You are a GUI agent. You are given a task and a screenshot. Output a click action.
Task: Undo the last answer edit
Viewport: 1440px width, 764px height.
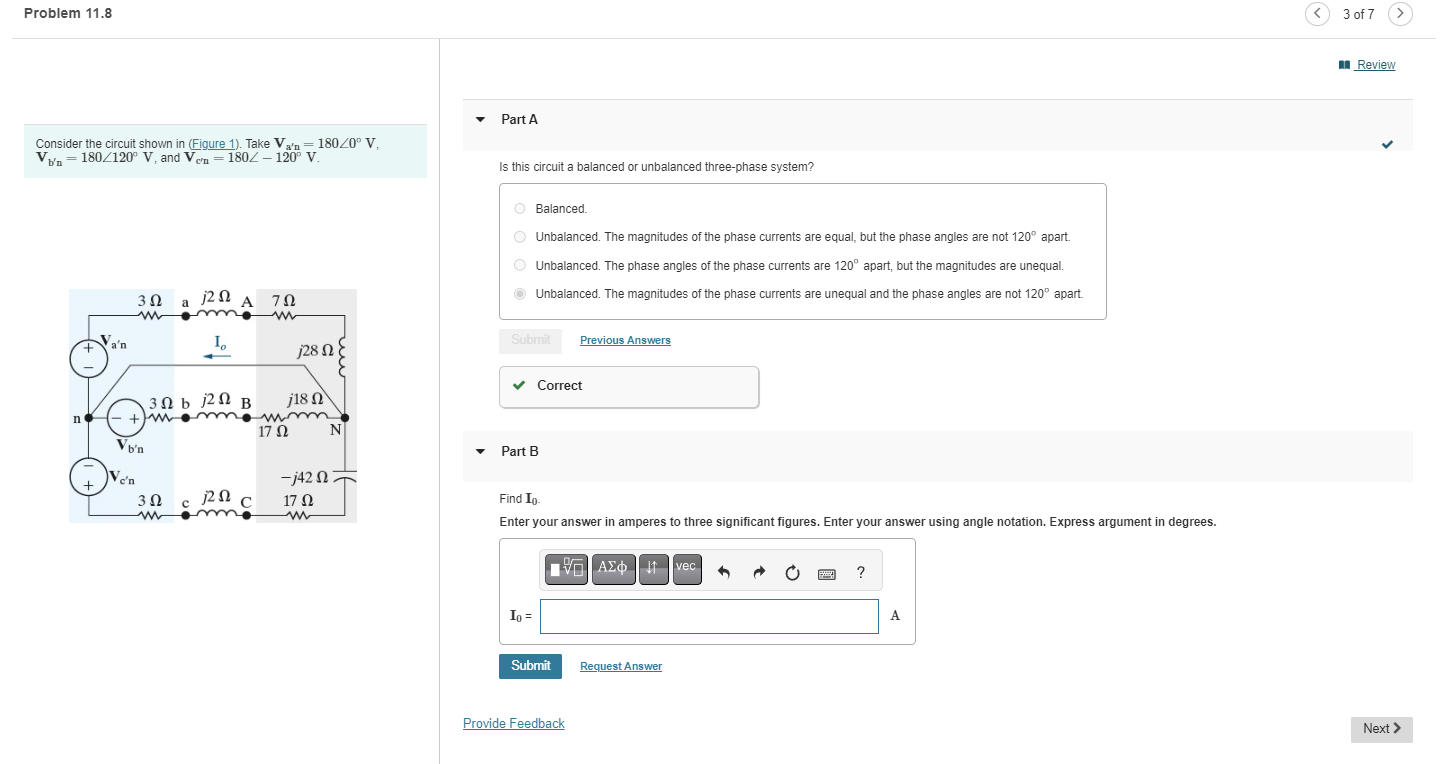click(723, 571)
